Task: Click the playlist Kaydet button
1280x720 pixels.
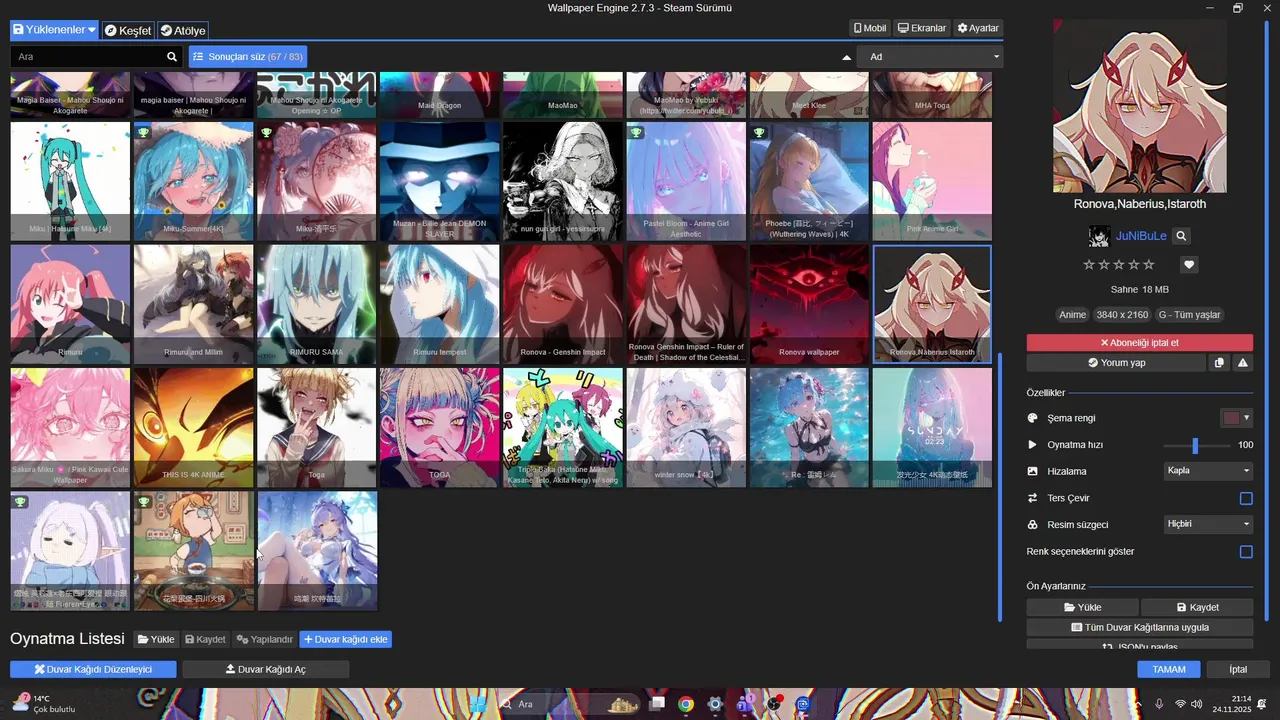Action: pos(205,639)
